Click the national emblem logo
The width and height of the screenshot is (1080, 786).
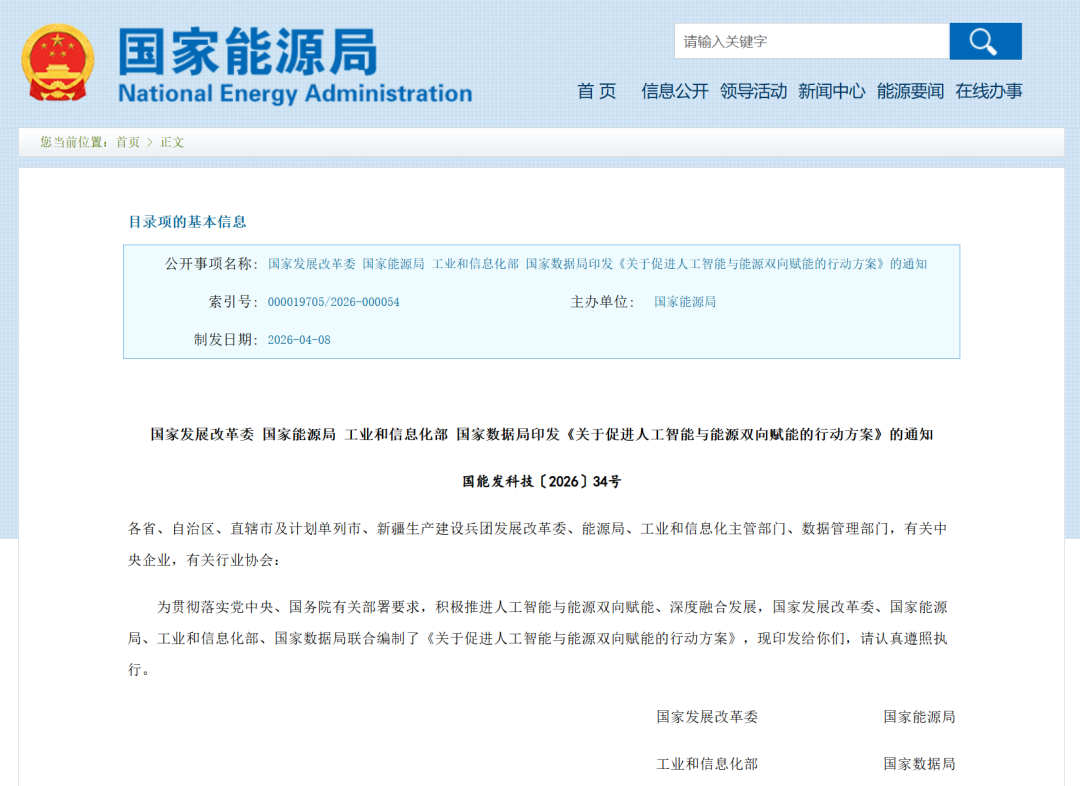pyautogui.click(x=58, y=63)
